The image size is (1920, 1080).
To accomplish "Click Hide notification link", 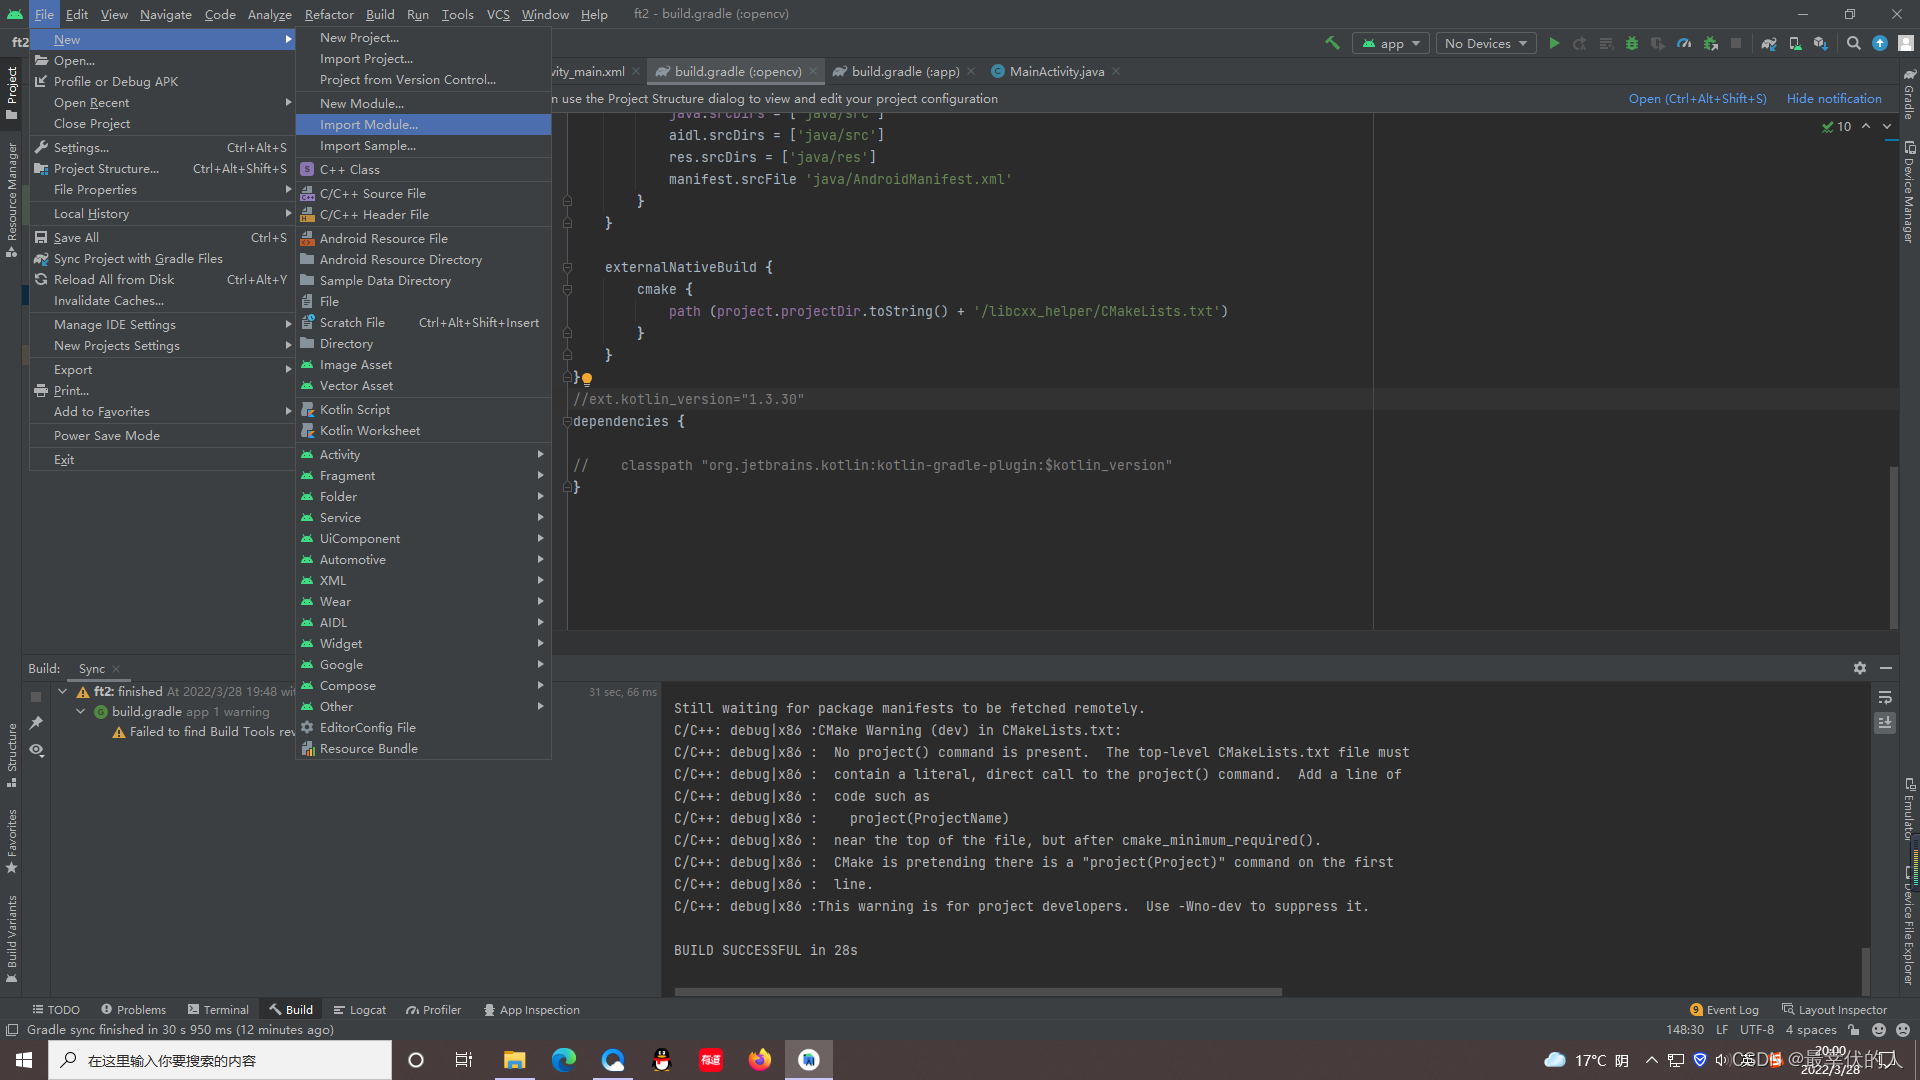I will point(1833,98).
